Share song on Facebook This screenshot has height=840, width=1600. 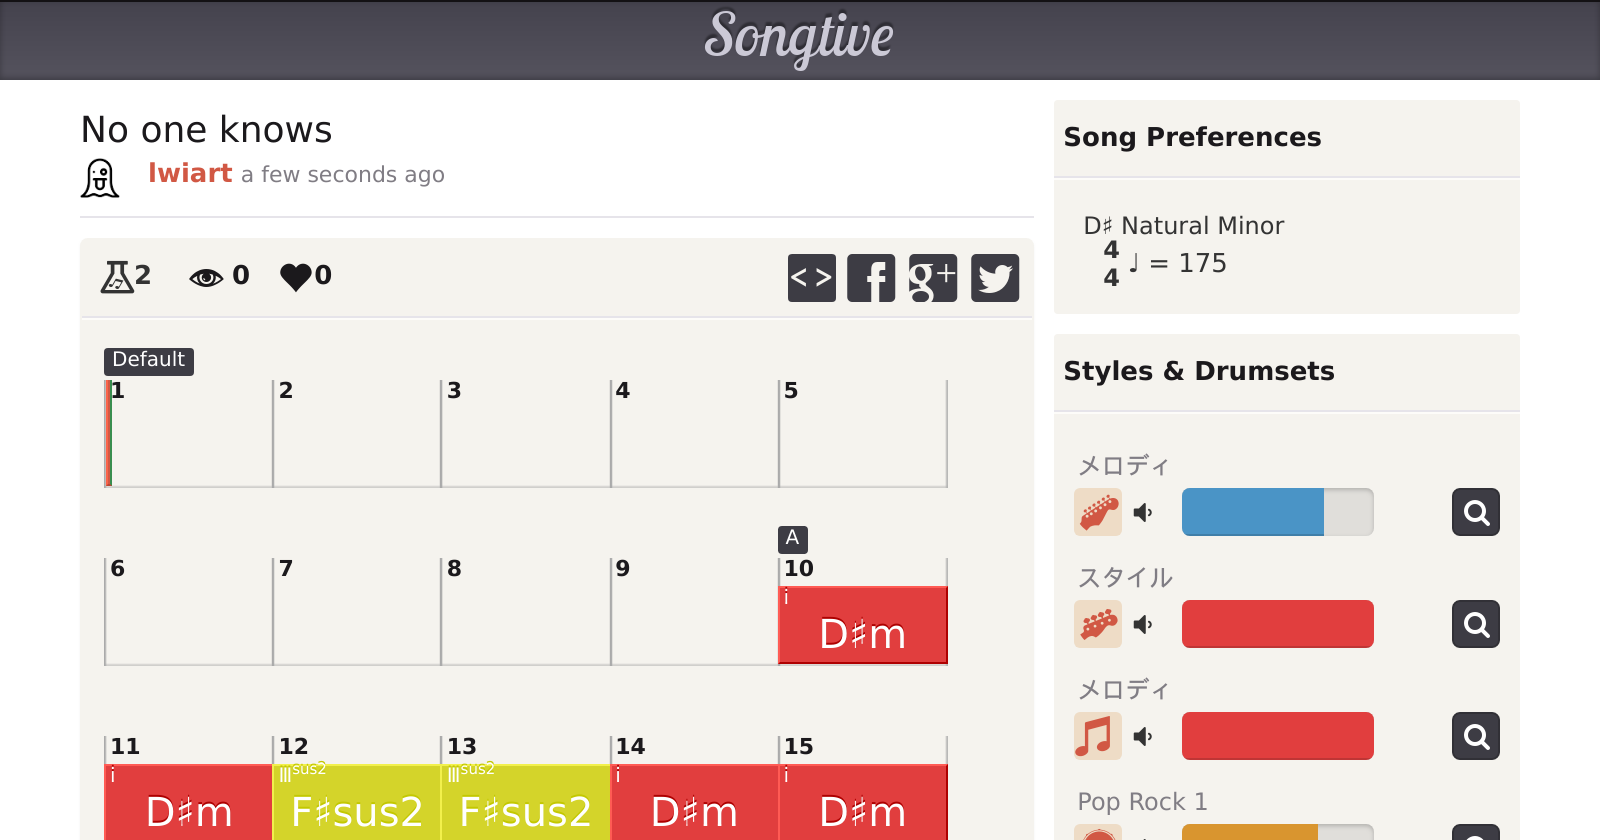click(871, 278)
